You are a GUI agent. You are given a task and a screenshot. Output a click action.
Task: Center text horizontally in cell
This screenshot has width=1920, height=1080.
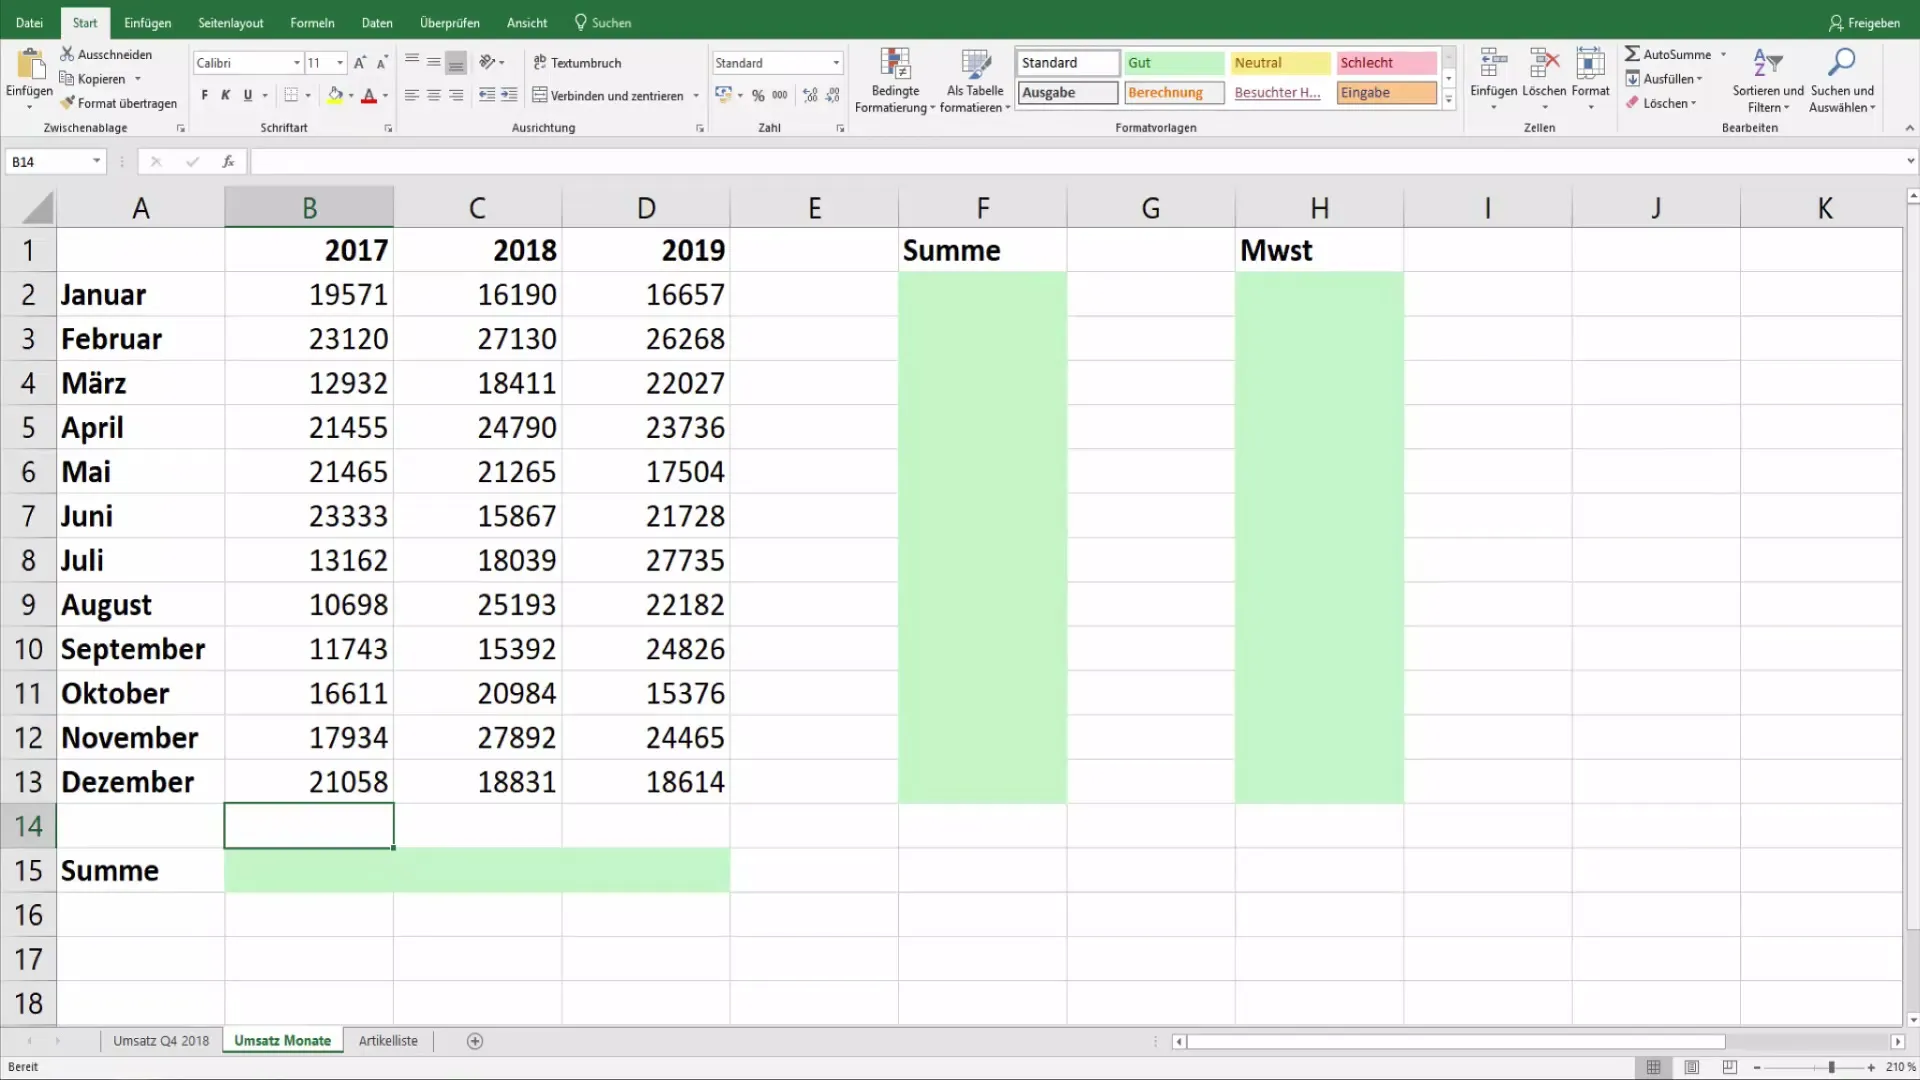pyautogui.click(x=434, y=95)
